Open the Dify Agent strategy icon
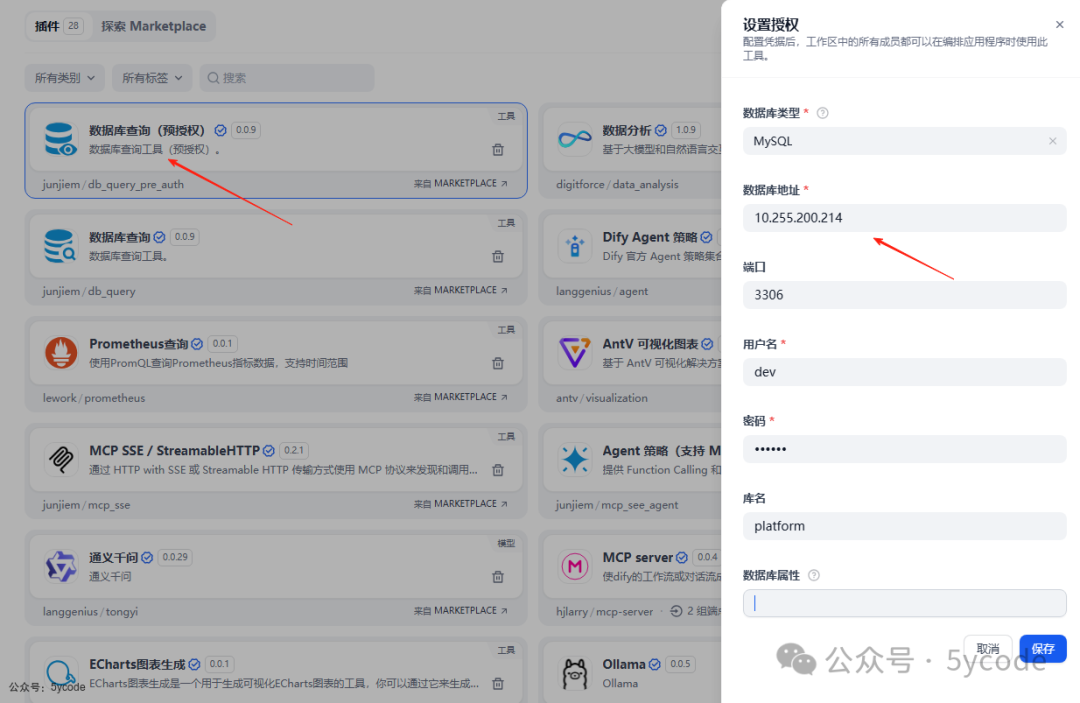 [x=574, y=246]
